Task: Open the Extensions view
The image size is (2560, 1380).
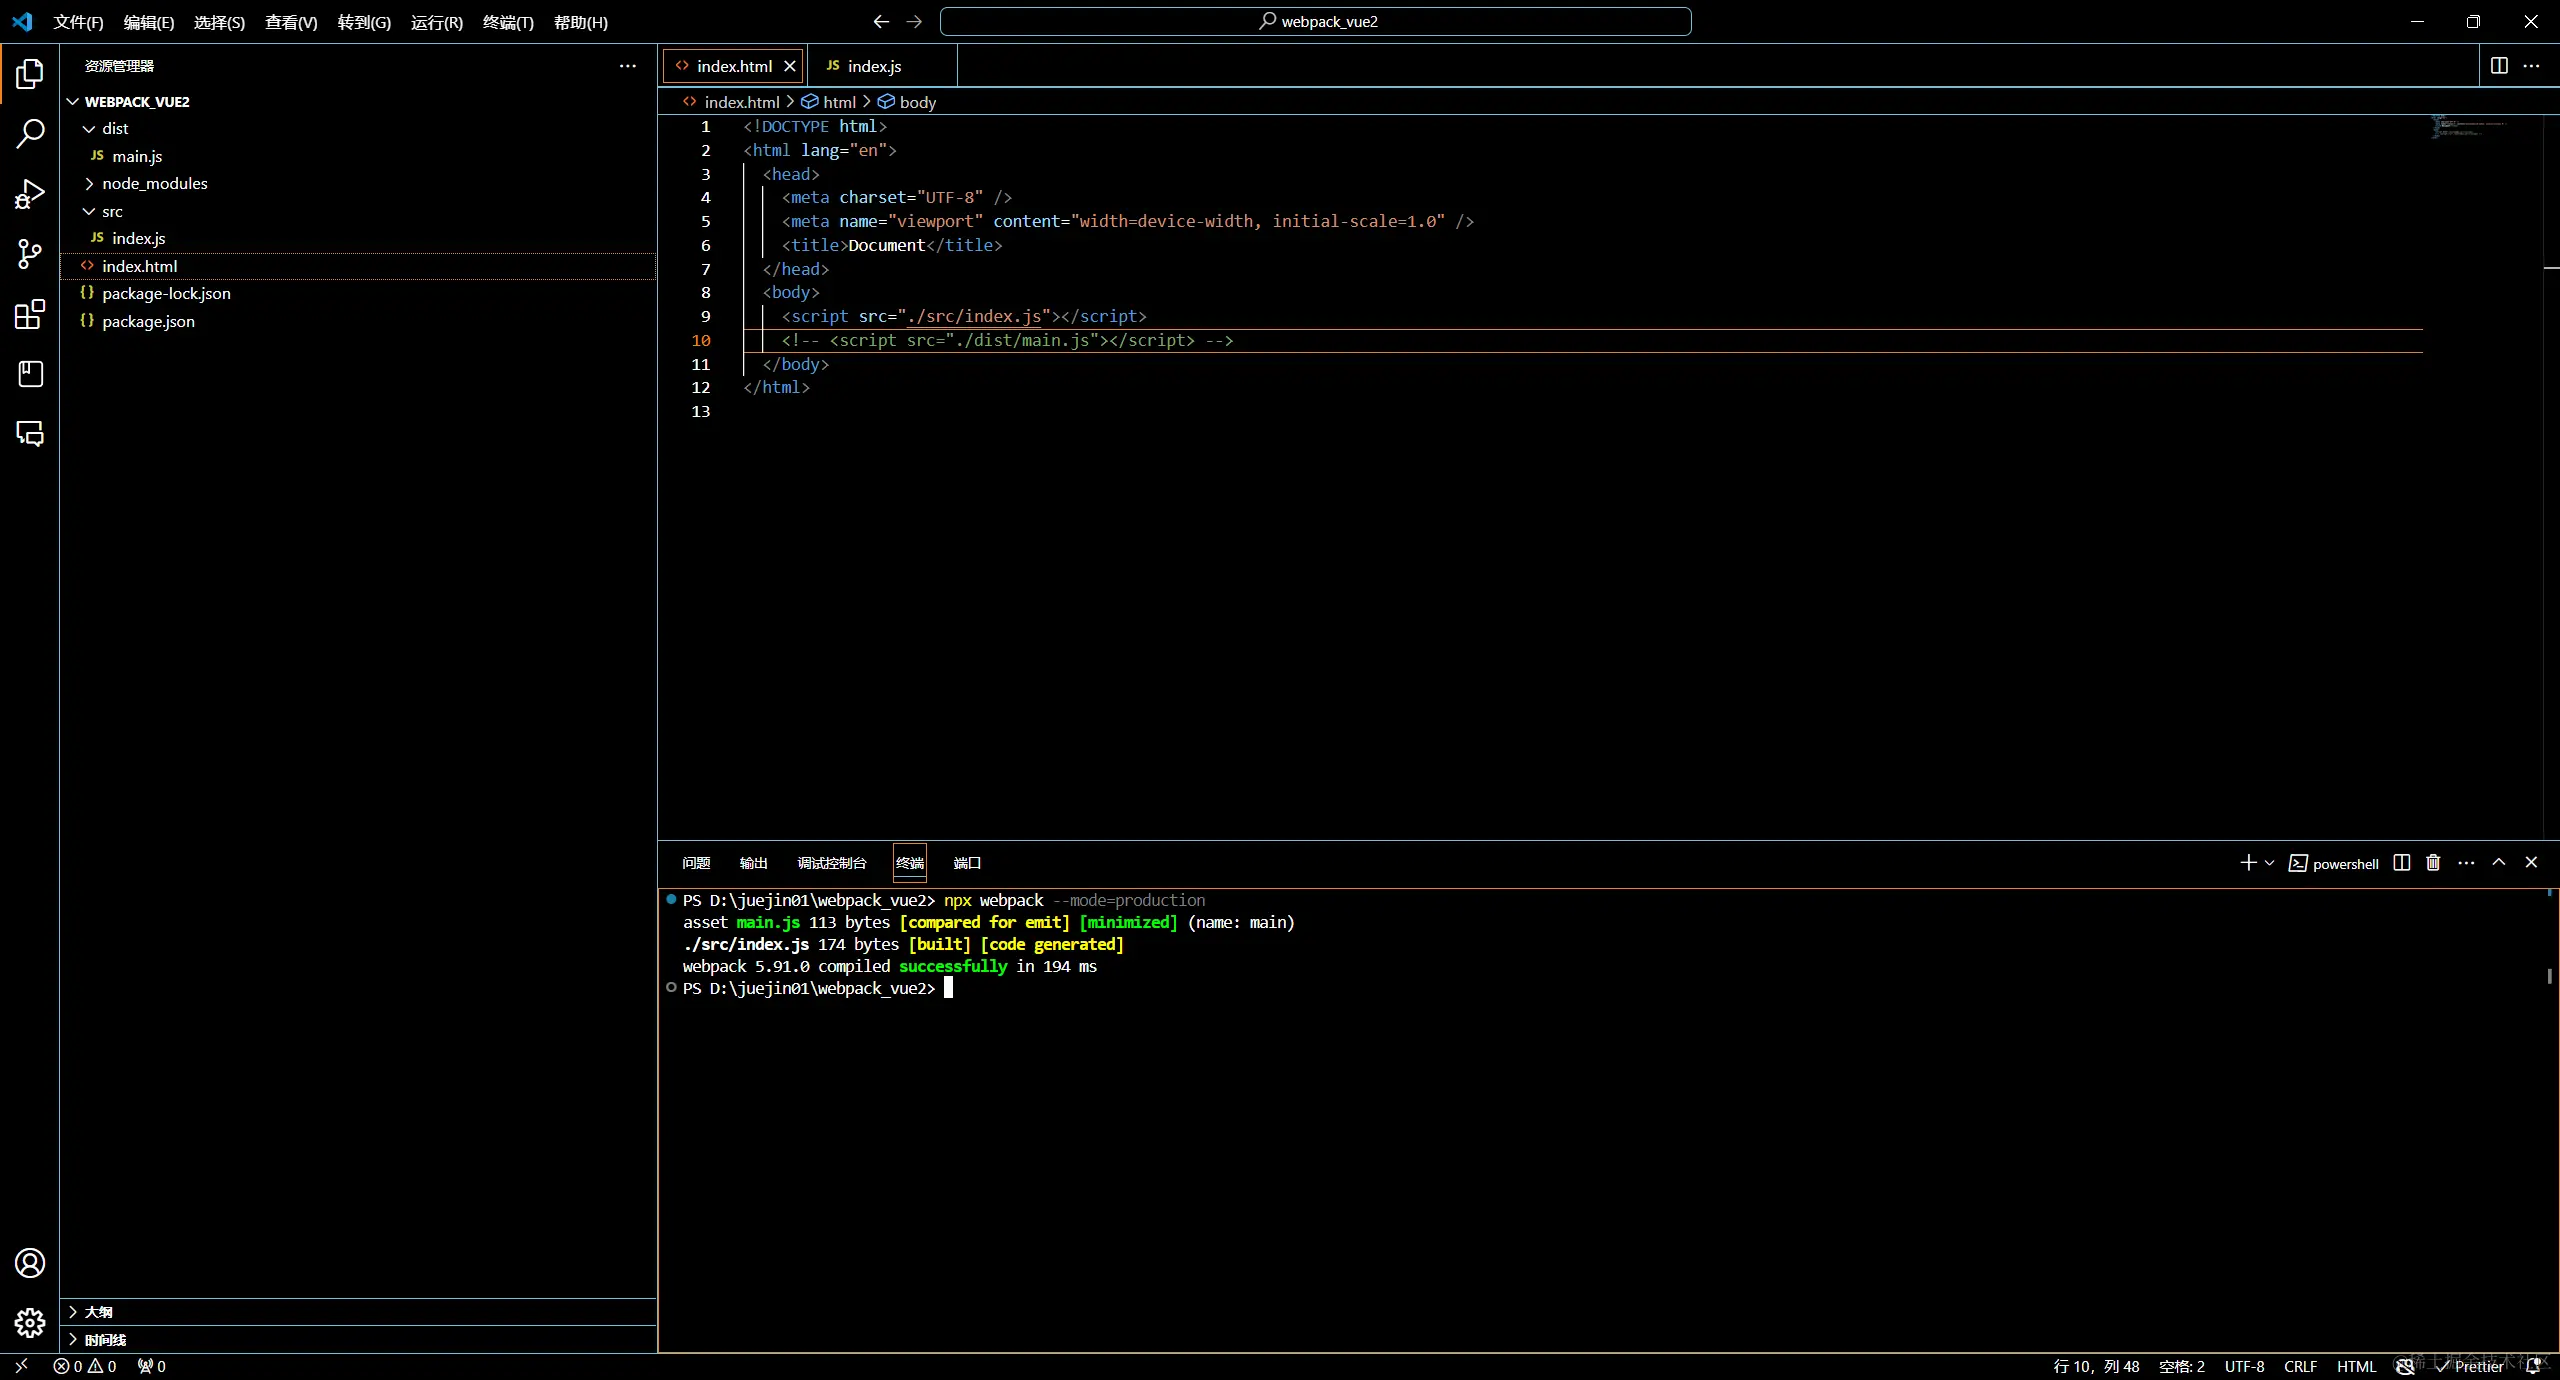Action: tap(30, 314)
